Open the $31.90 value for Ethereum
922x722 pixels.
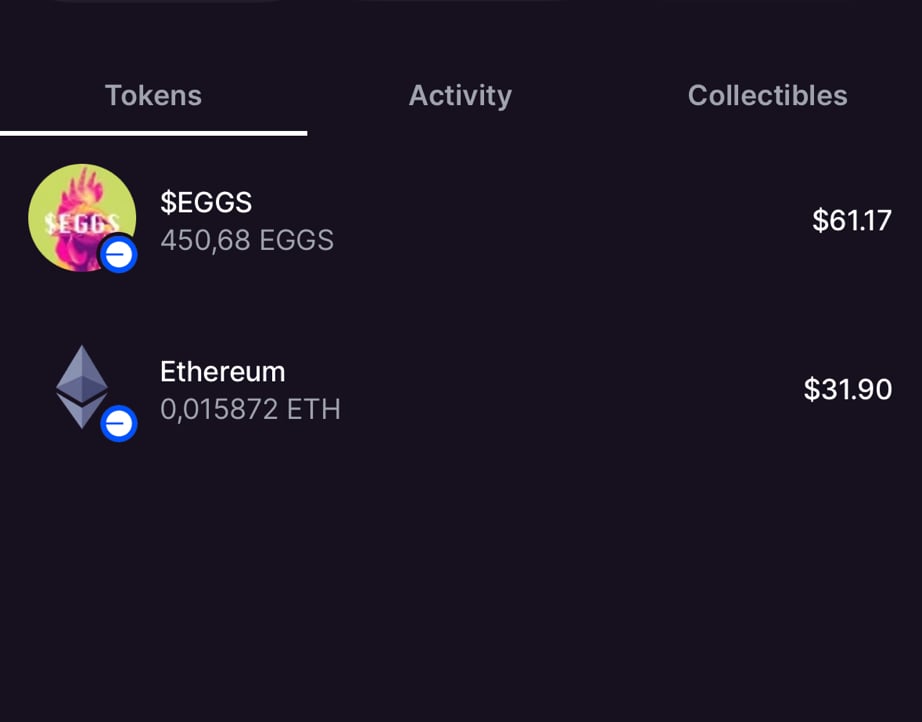[847, 390]
